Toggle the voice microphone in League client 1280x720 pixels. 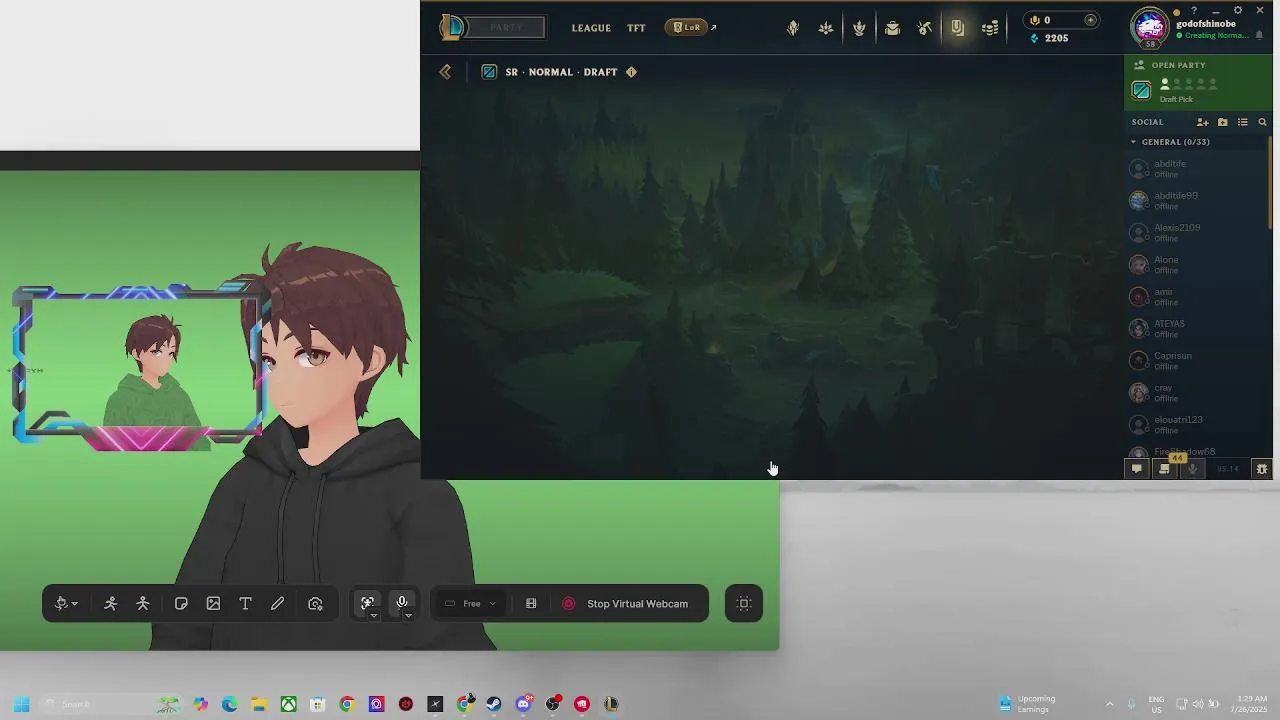(1192, 469)
